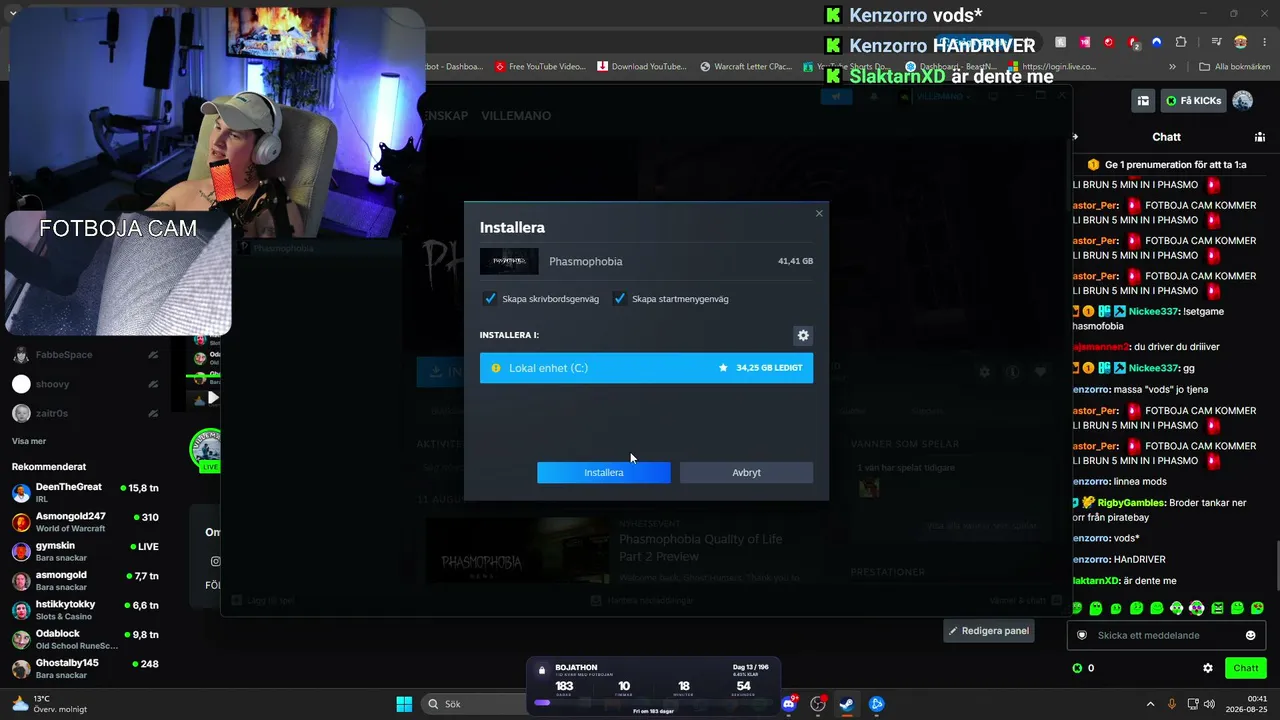
Task: Open the weather widget showing 13°C
Action: (52, 704)
